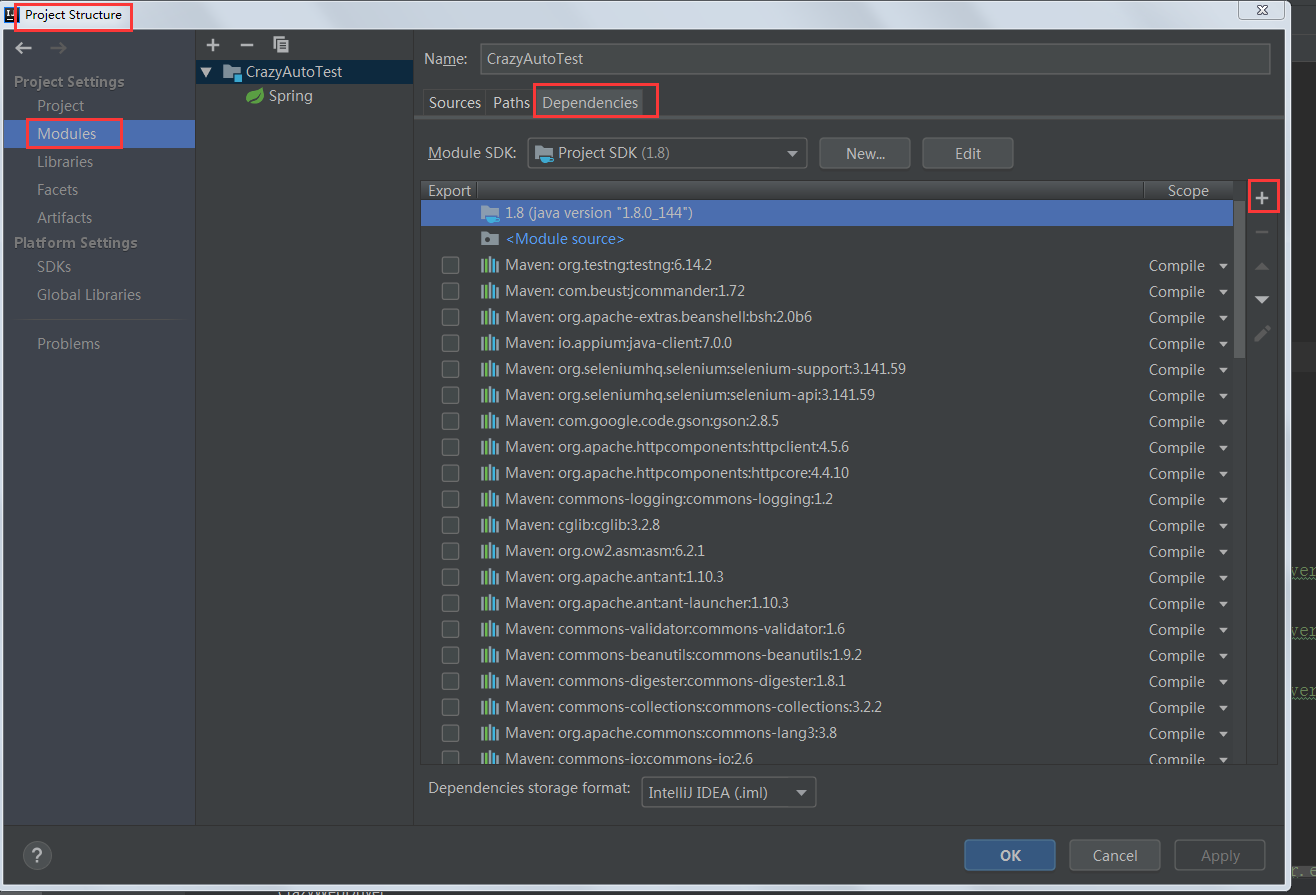
Task: Toggle export checkbox for appium java-client:7.0.0
Action: 450,343
